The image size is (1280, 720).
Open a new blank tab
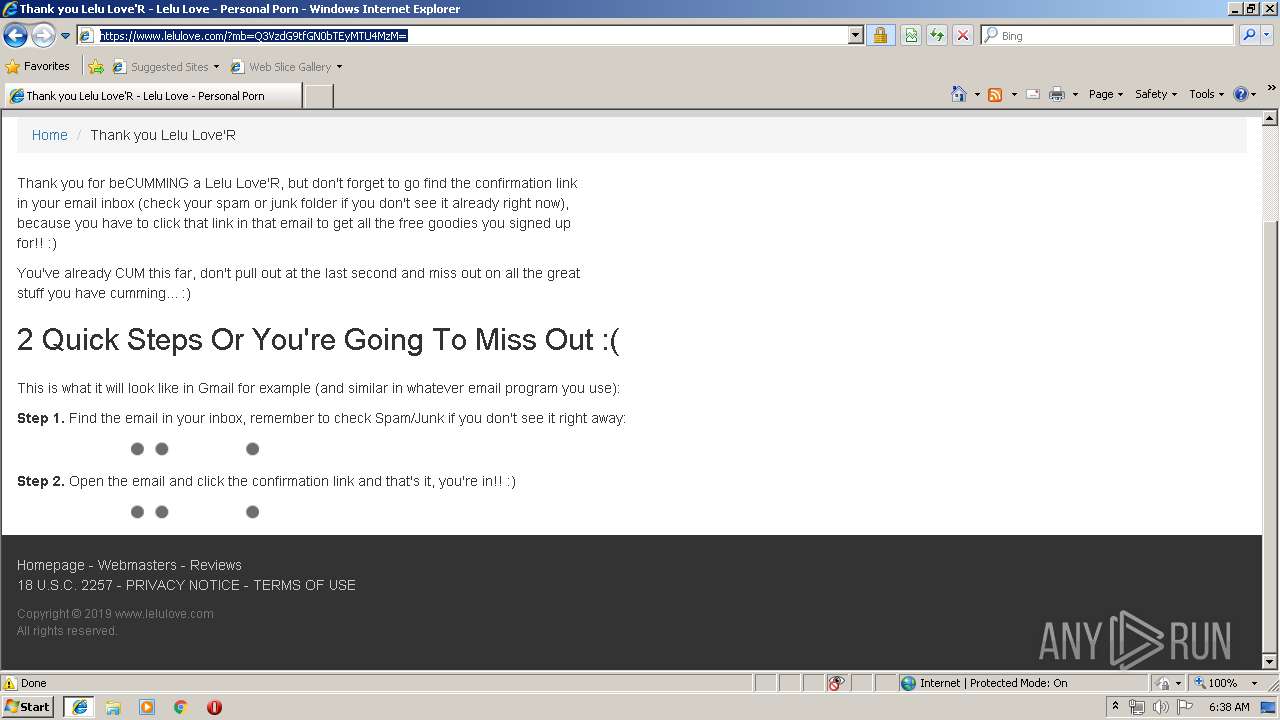point(318,96)
